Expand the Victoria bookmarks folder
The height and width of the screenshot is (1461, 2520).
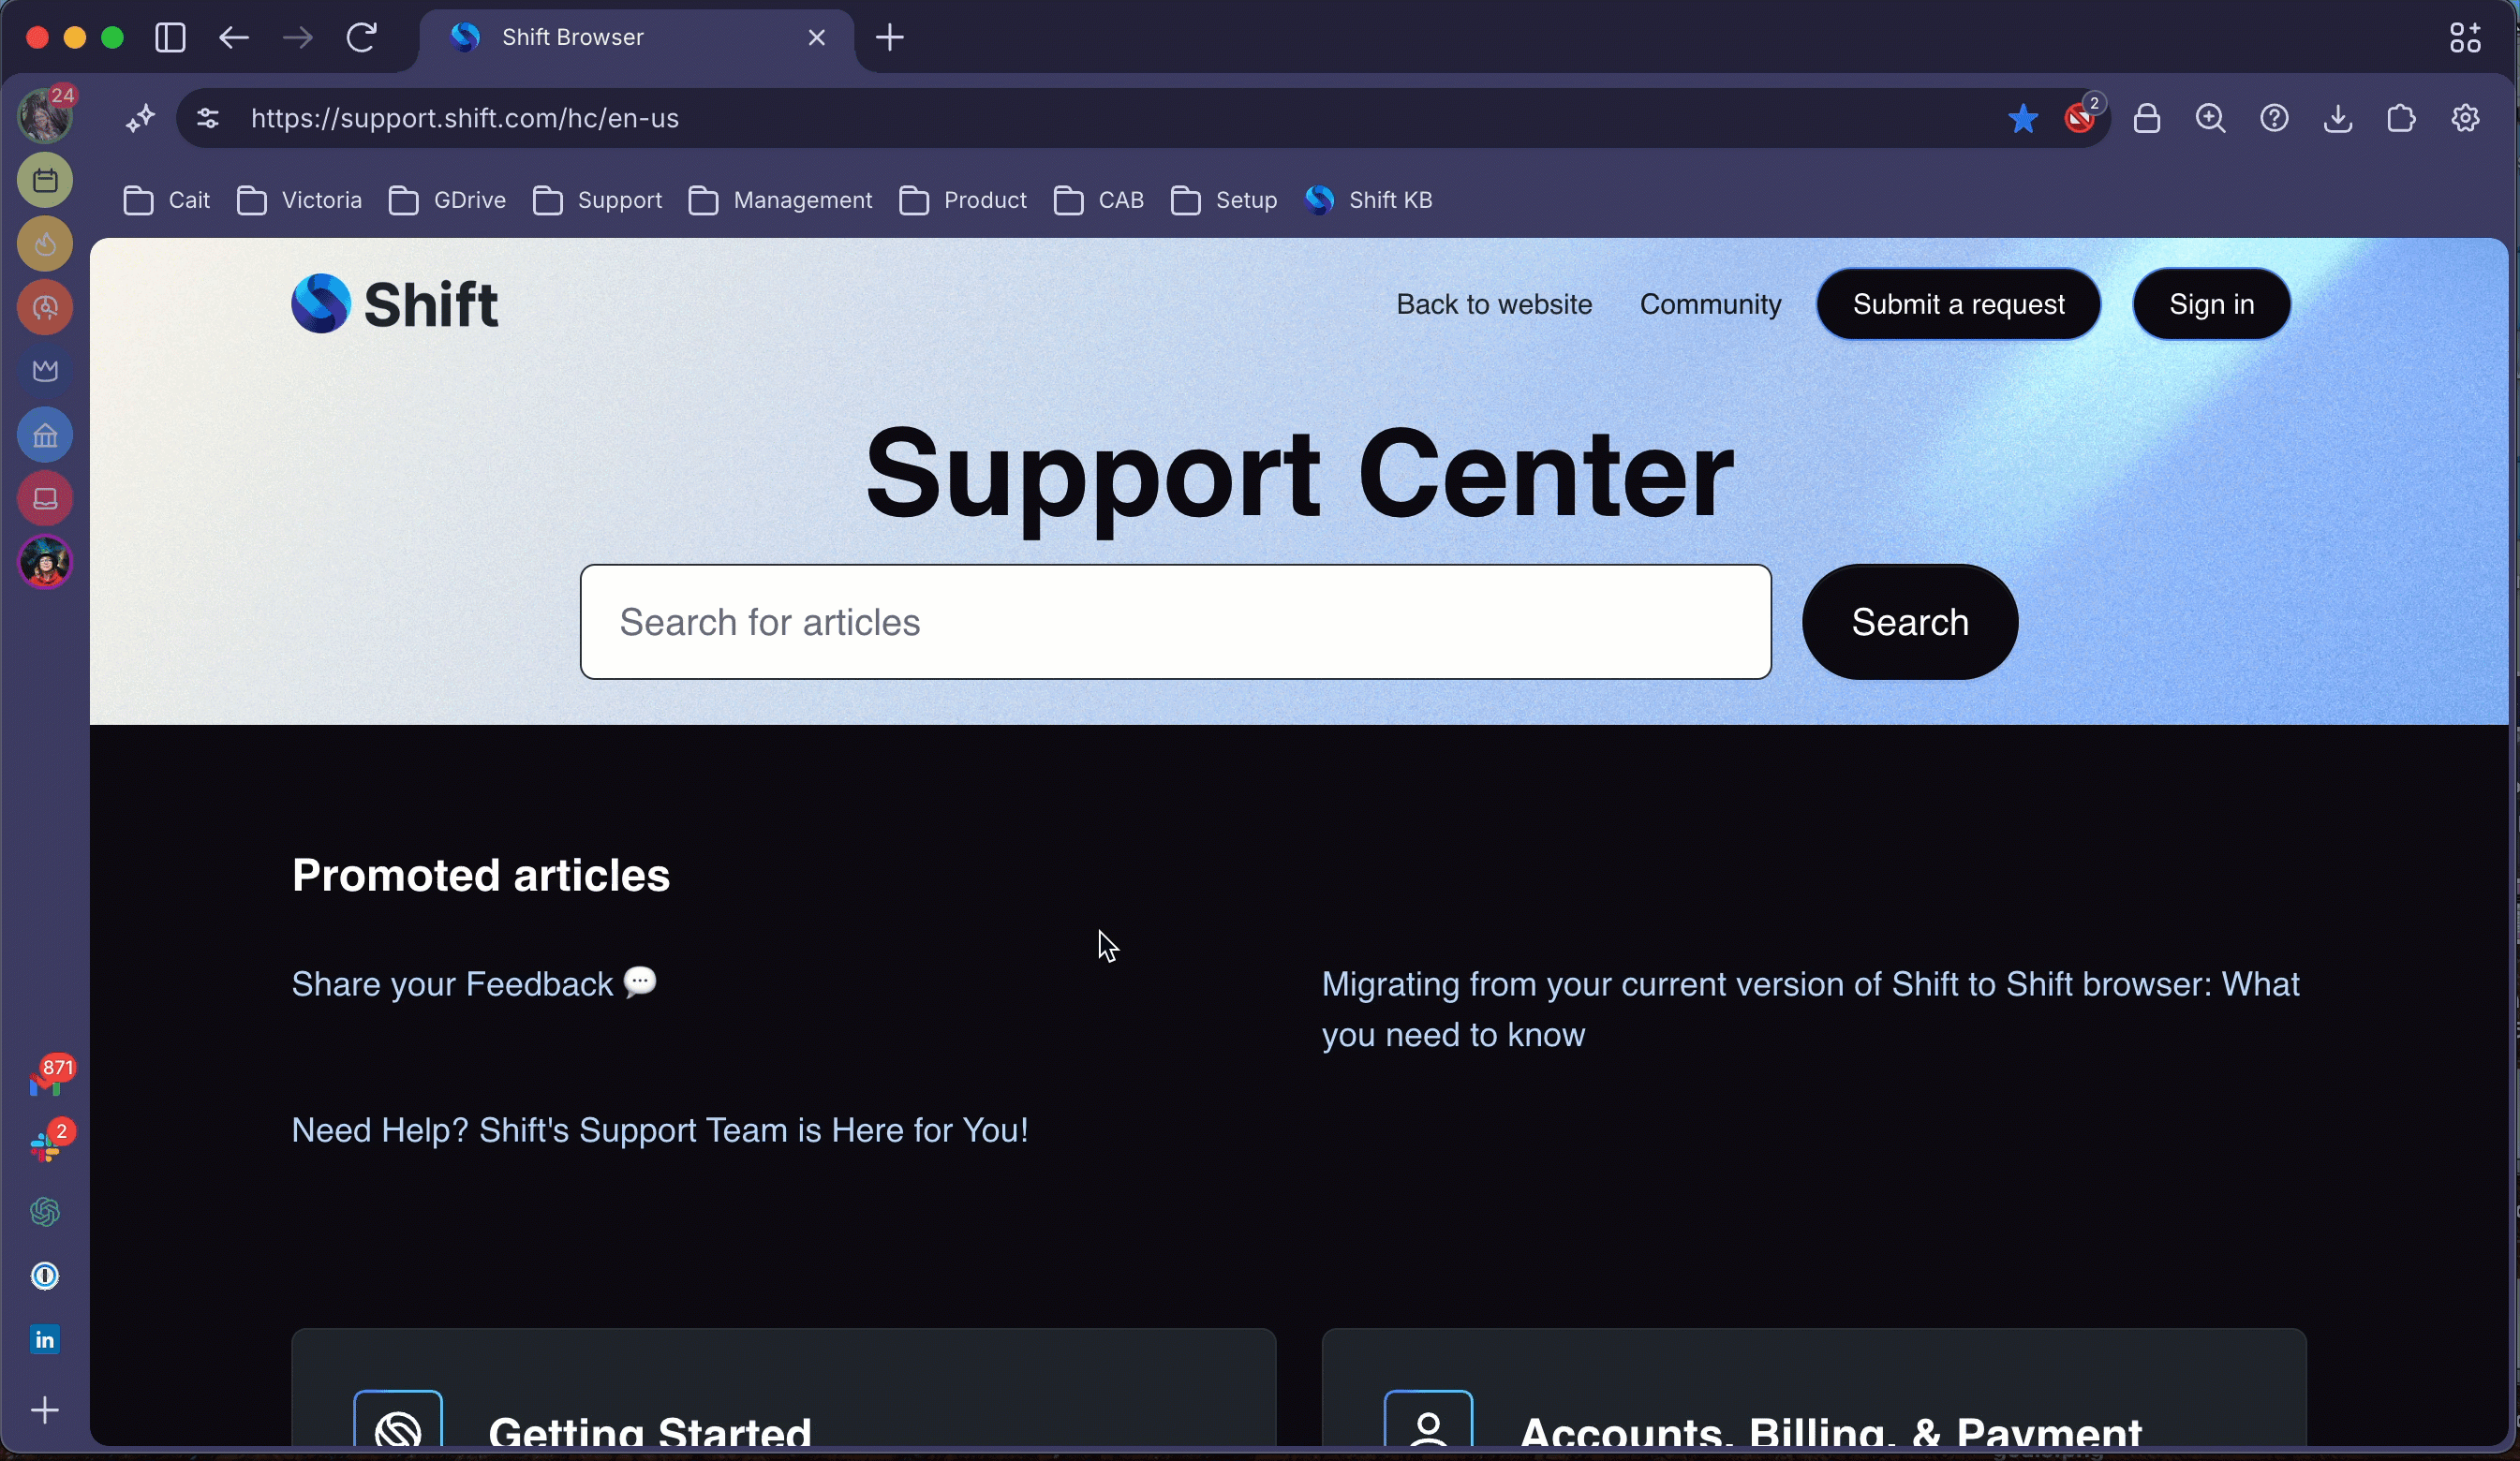tap(299, 201)
